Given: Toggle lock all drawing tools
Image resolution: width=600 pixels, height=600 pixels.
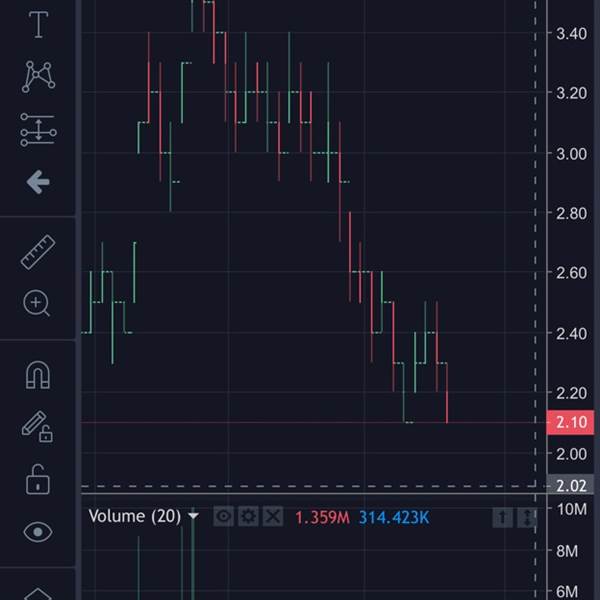Looking at the screenshot, I should [x=38, y=479].
